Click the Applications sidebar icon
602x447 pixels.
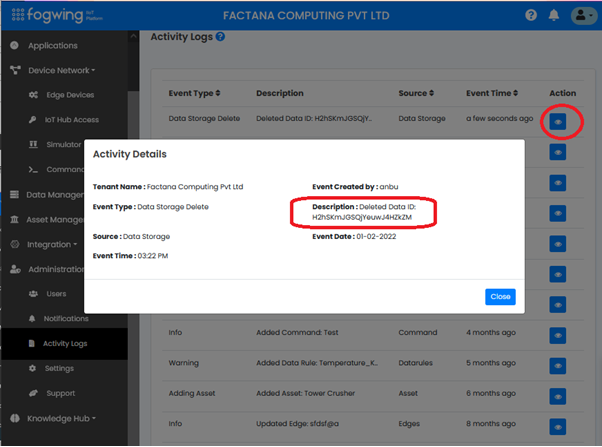14,45
